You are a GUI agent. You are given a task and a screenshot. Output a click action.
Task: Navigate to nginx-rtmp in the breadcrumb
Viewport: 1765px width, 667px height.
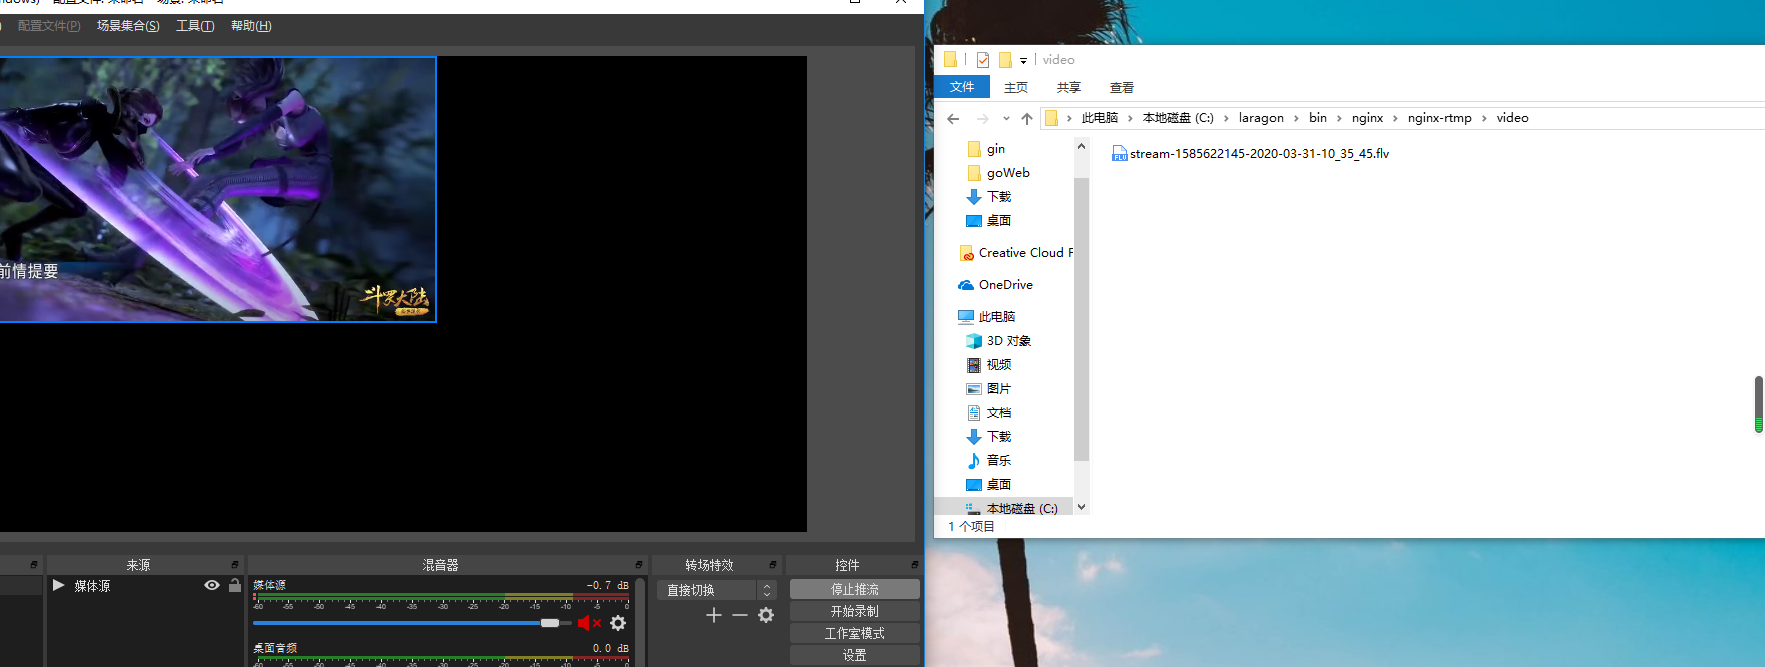tap(1439, 118)
